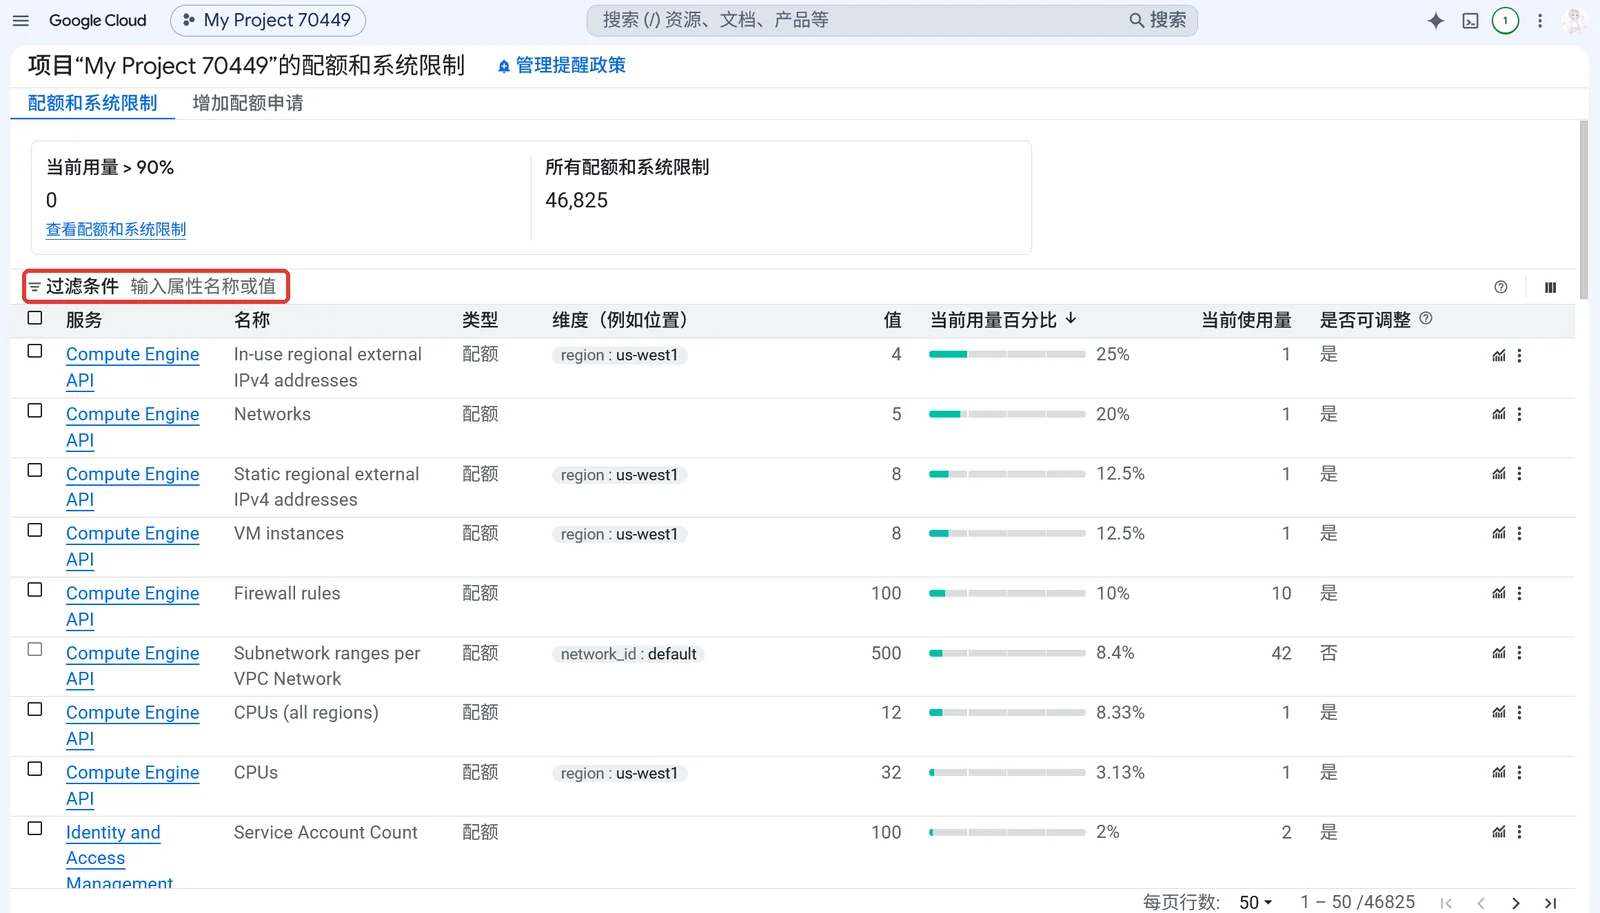
Task: Show usage chart for Networks row
Action: pyautogui.click(x=1499, y=414)
